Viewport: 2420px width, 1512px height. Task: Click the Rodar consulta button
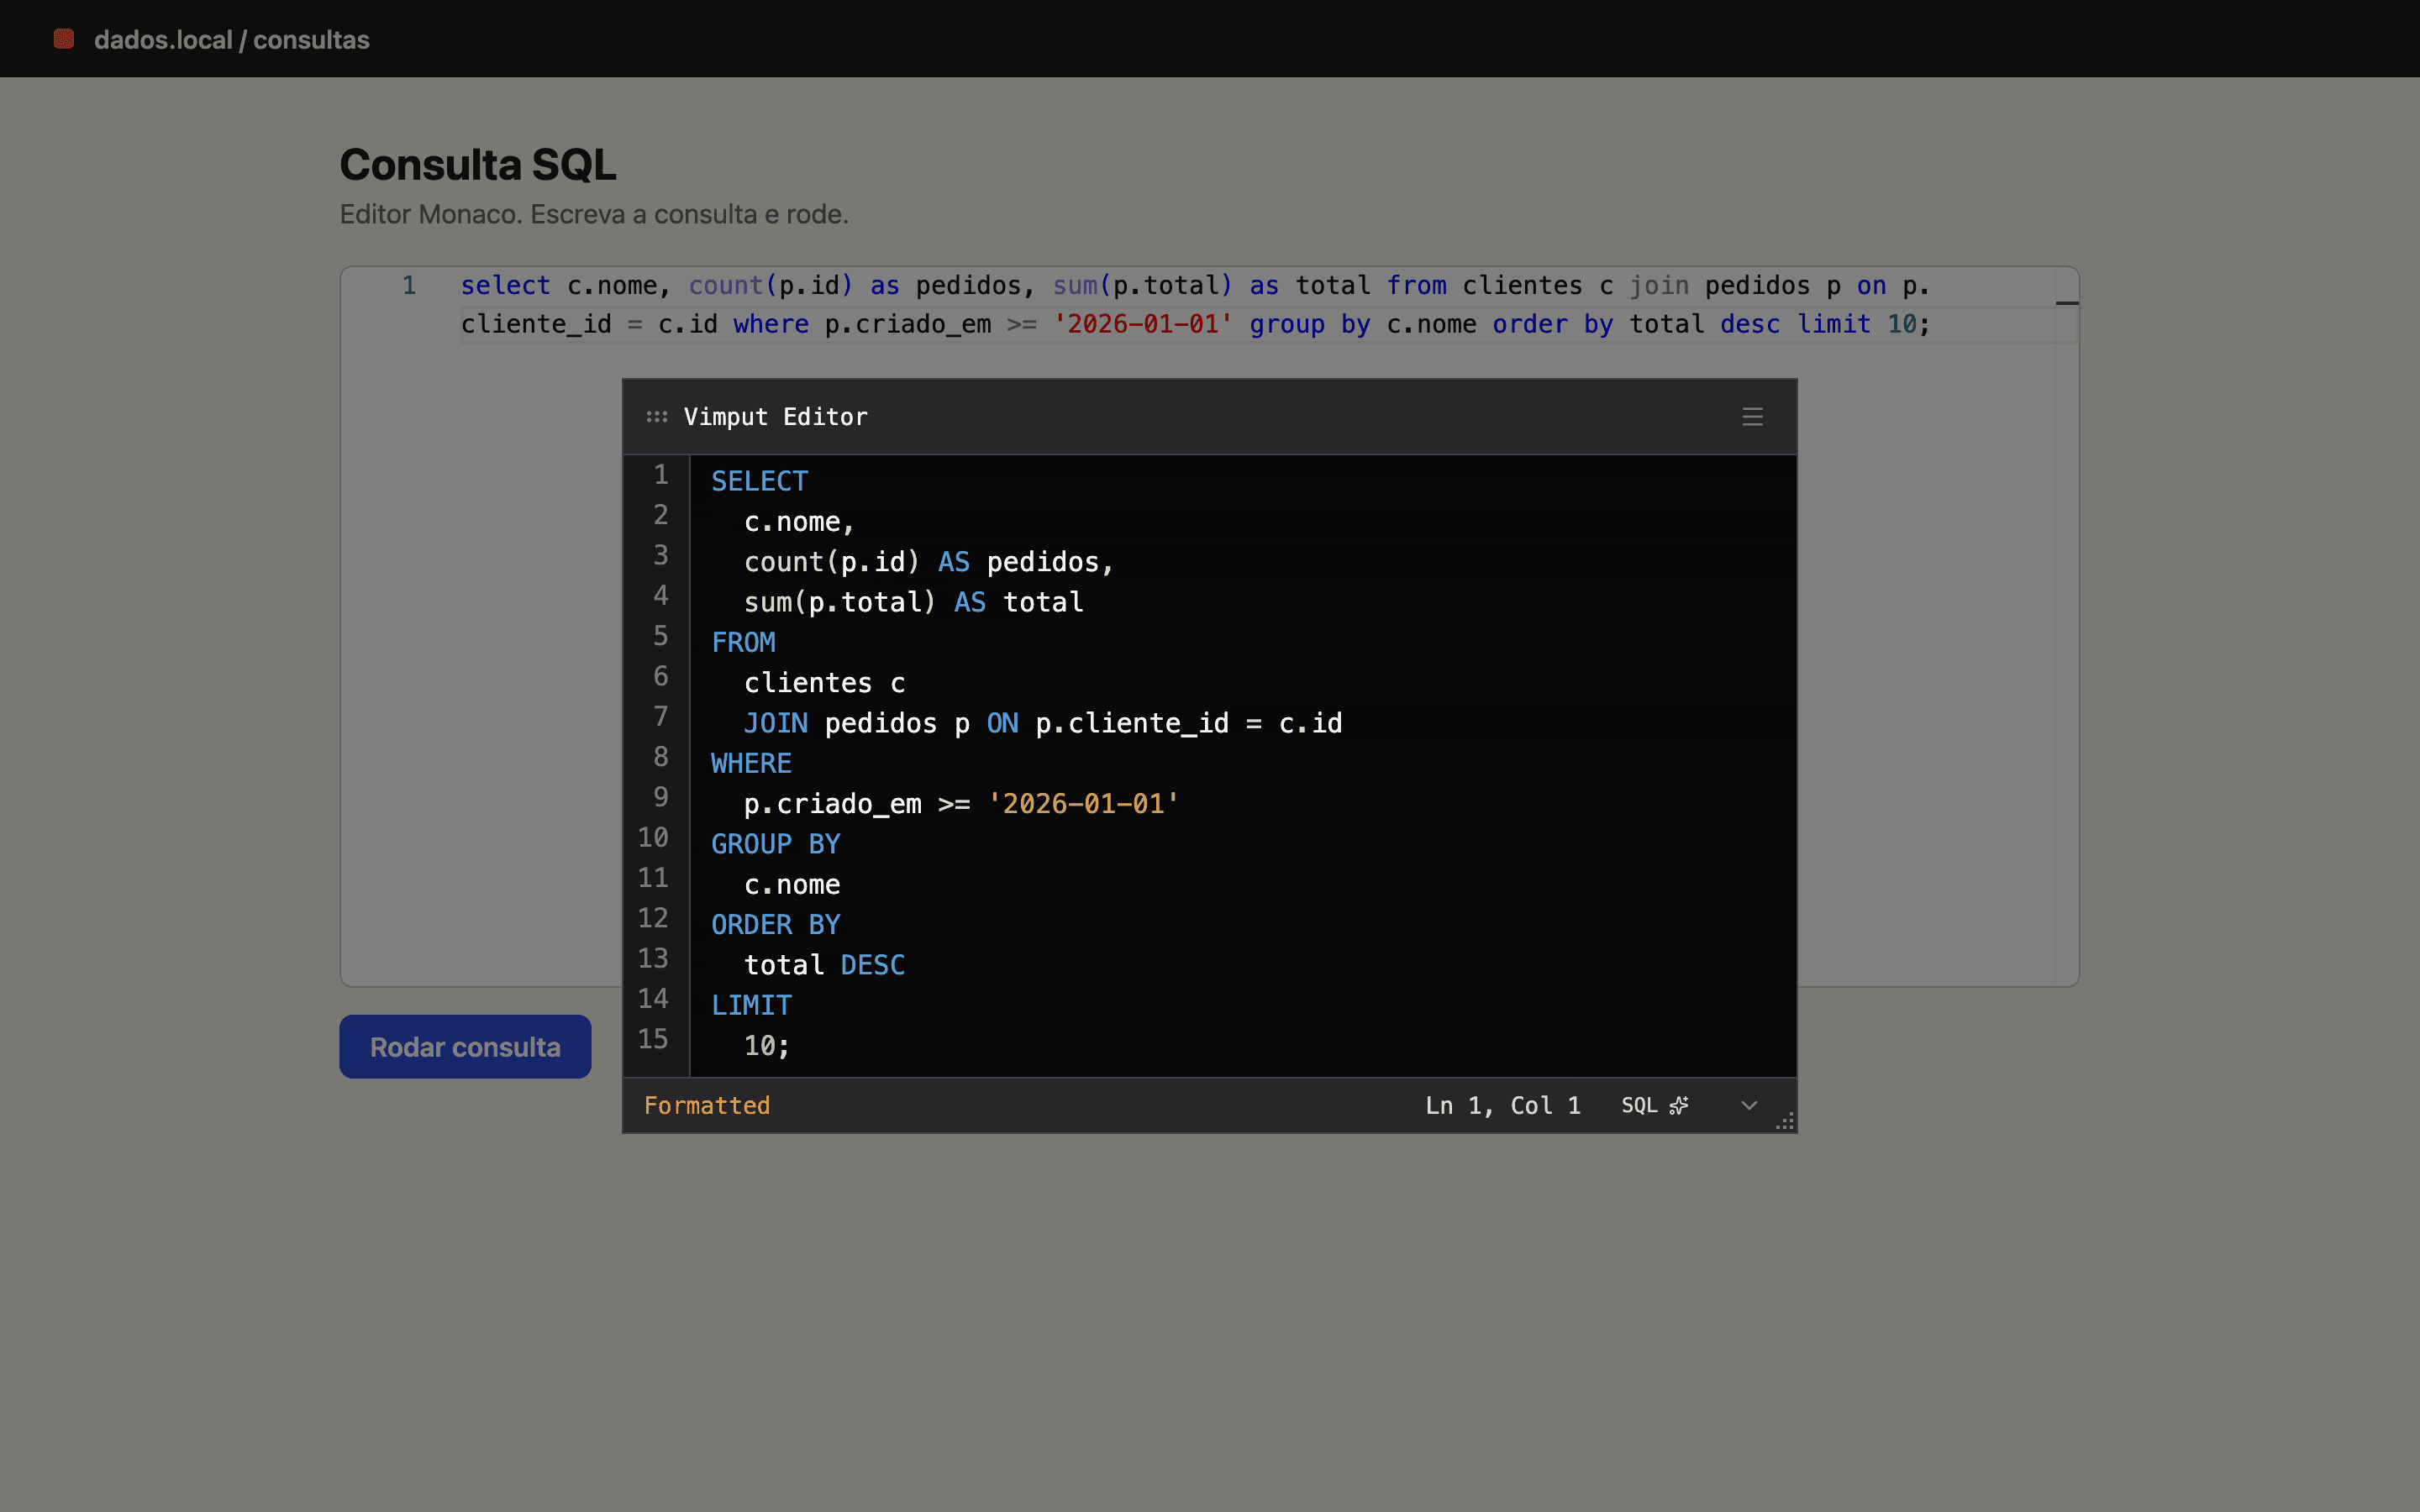pyautogui.click(x=465, y=1047)
